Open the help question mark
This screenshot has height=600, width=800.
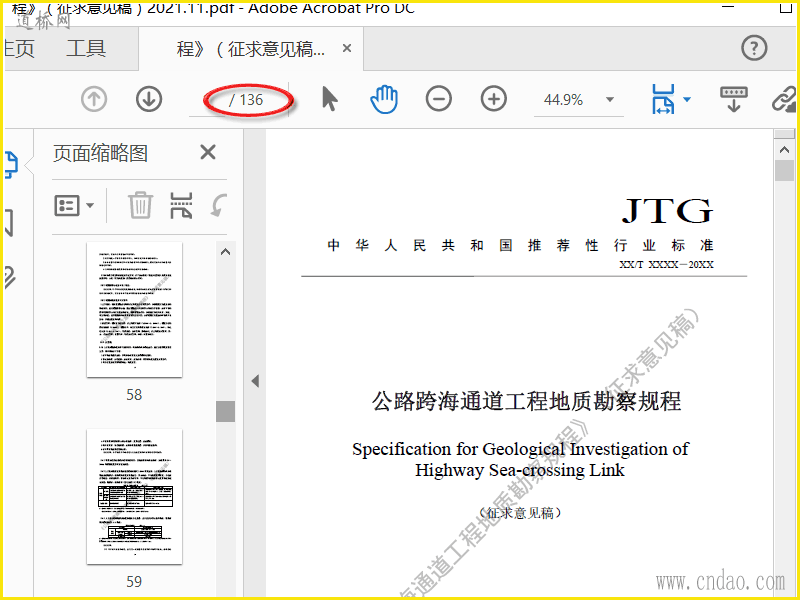click(754, 48)
